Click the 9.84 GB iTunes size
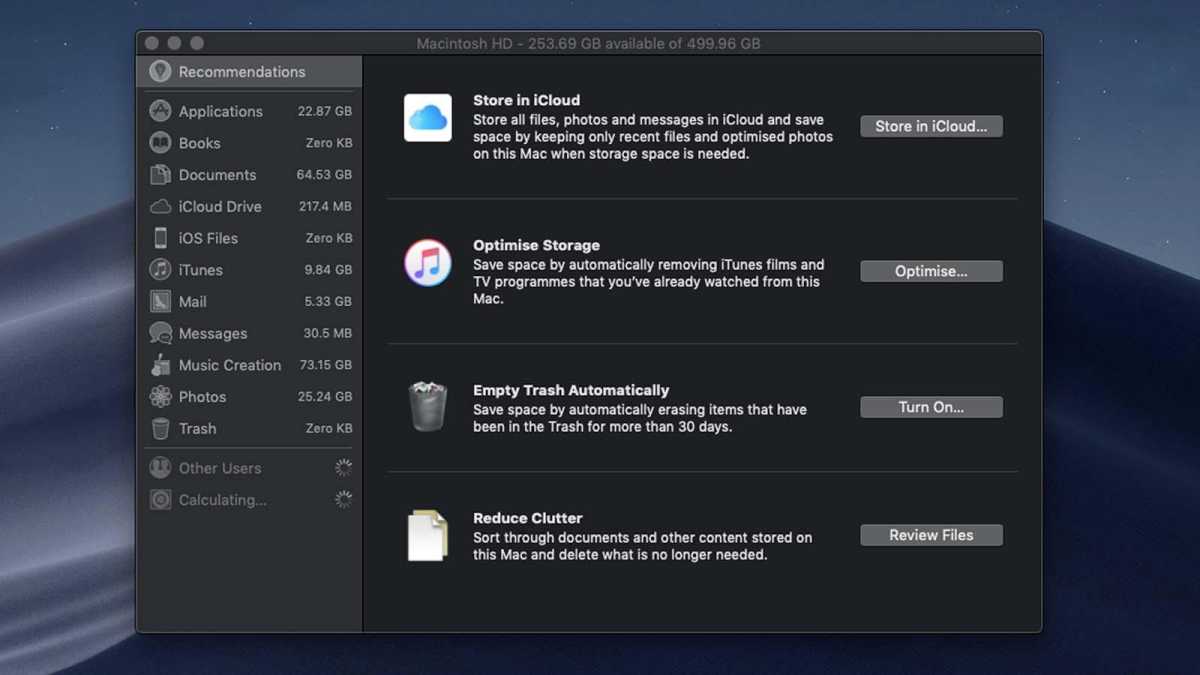 pos(329,270)
